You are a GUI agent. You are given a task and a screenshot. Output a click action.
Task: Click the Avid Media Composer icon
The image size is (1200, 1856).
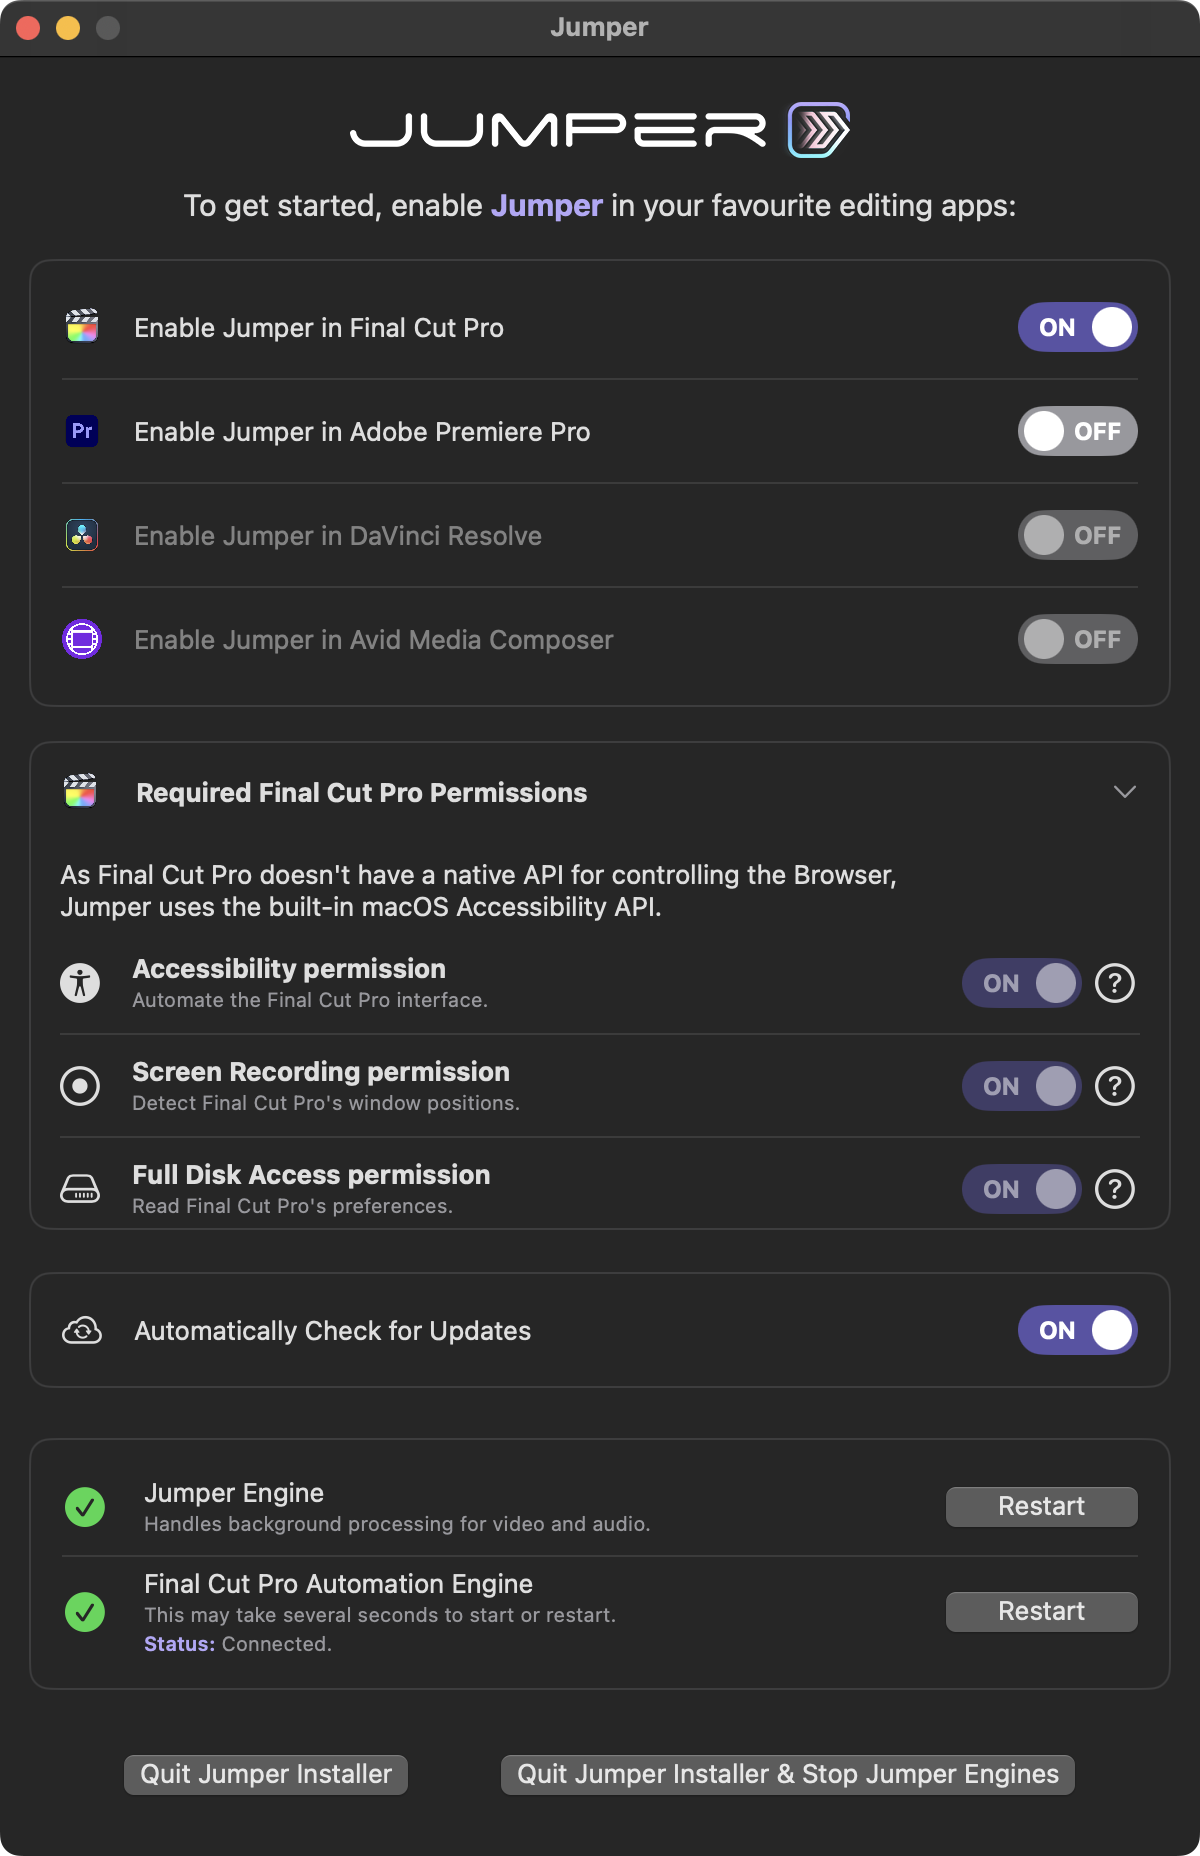coord(82,639)
